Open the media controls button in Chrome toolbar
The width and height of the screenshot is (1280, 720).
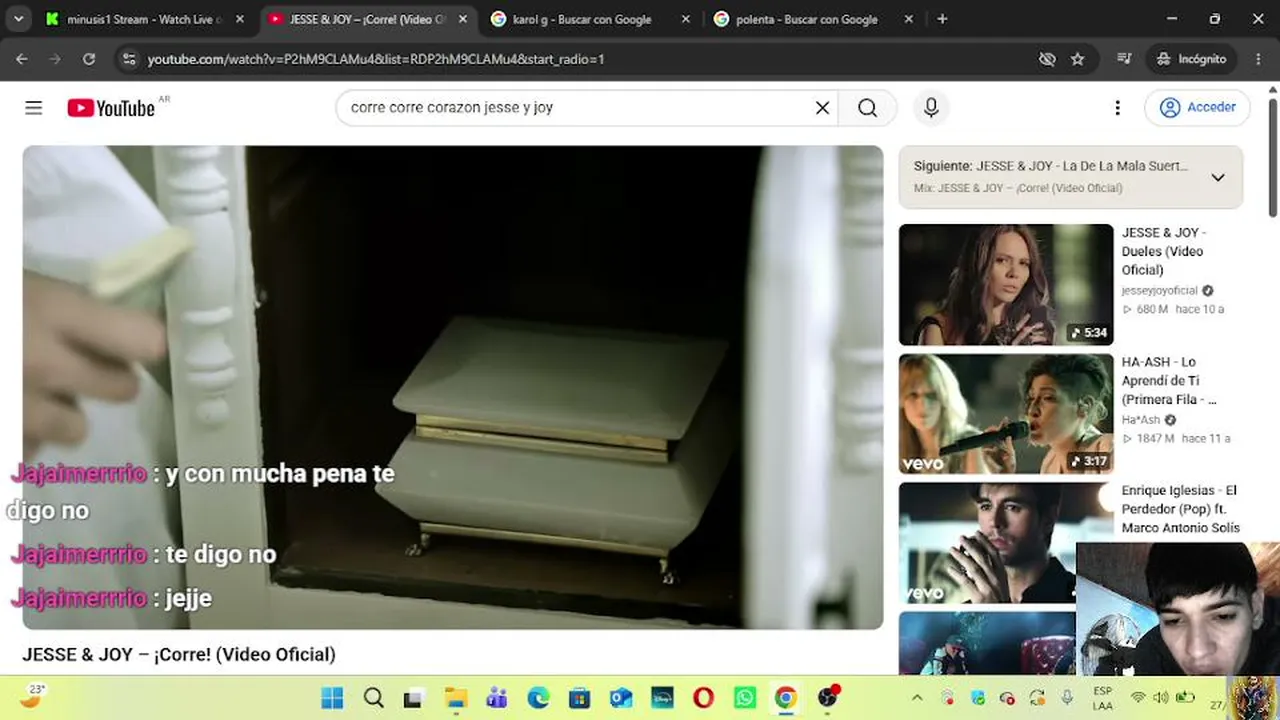coord(1124,59)
